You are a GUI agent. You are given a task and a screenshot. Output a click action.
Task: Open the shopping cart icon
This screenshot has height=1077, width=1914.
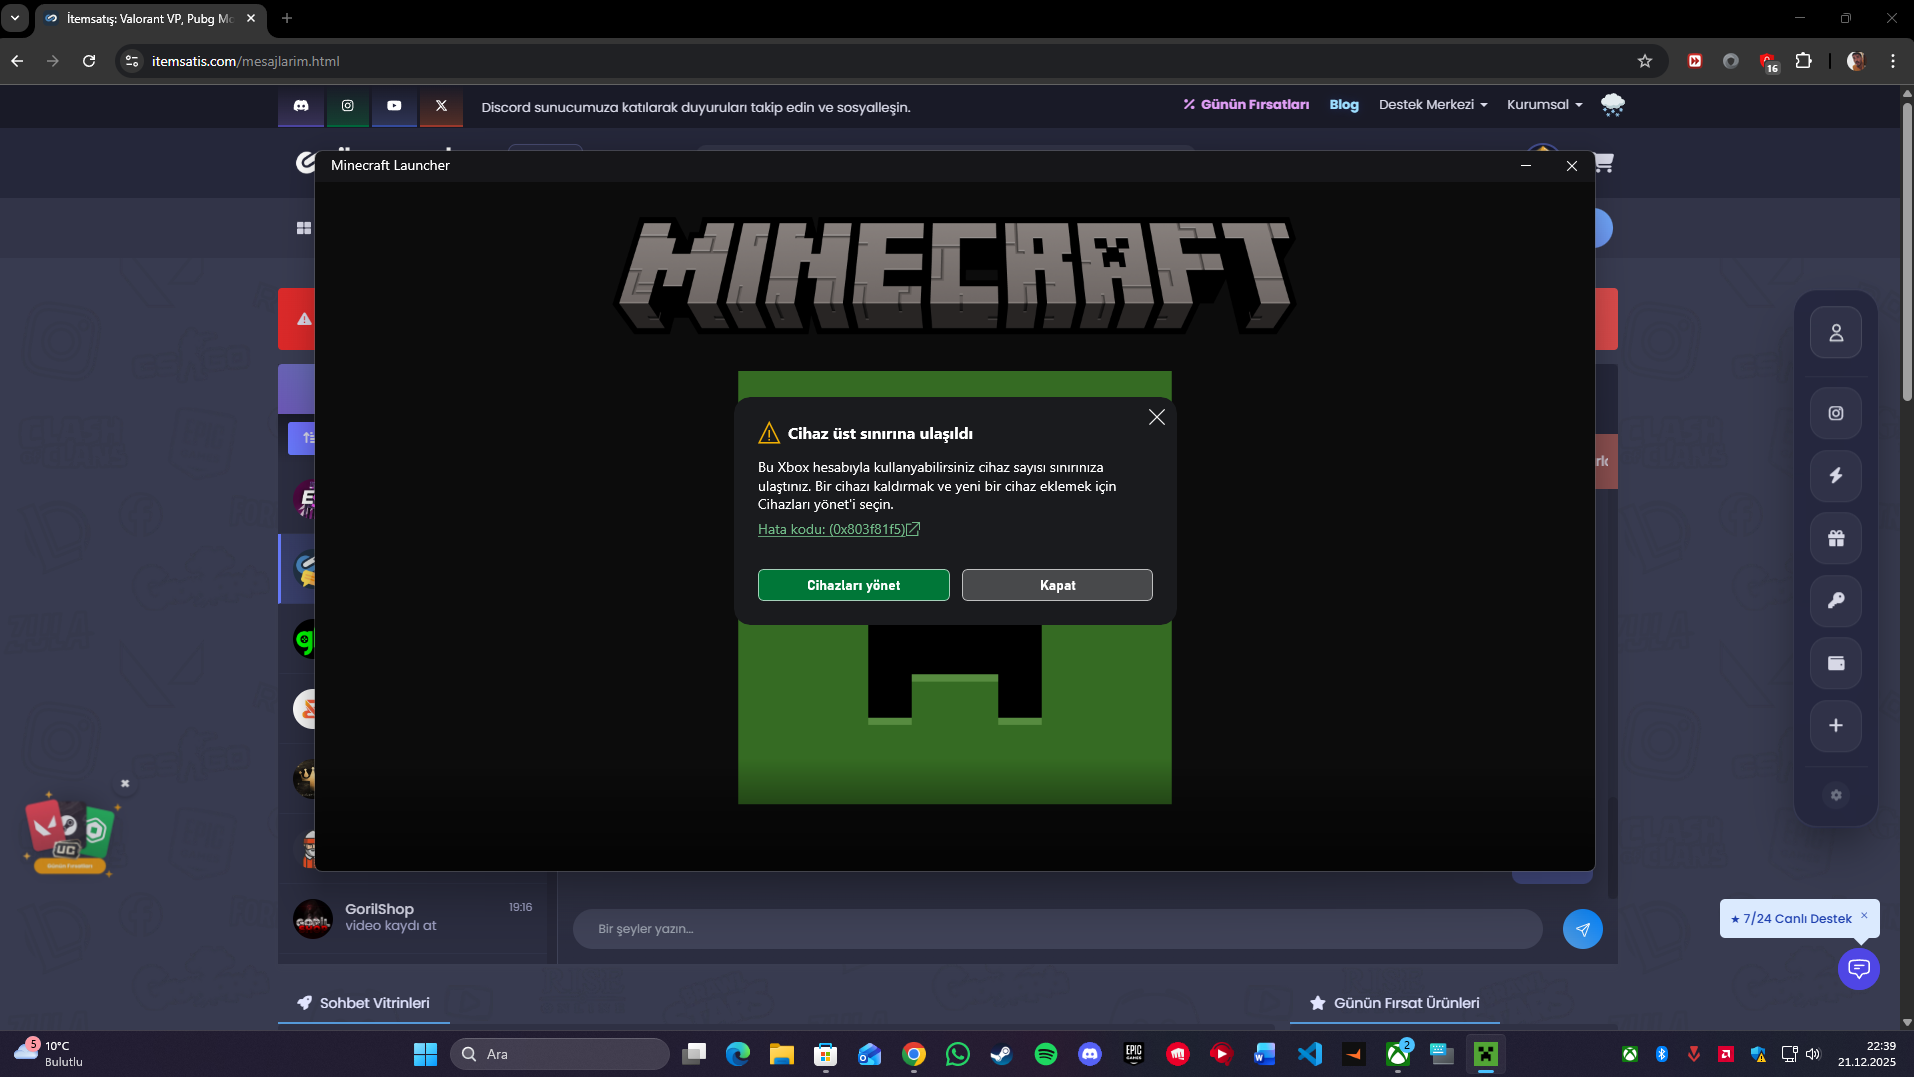1604,162
